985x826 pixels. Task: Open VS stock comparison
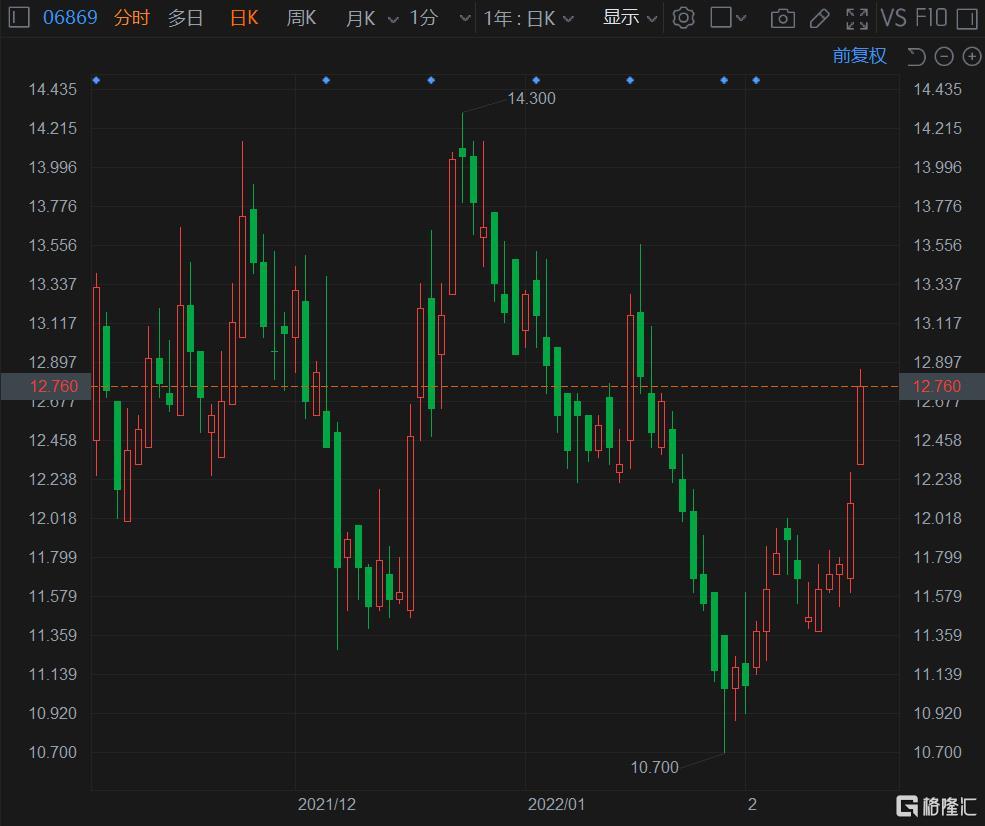[893, 18]
